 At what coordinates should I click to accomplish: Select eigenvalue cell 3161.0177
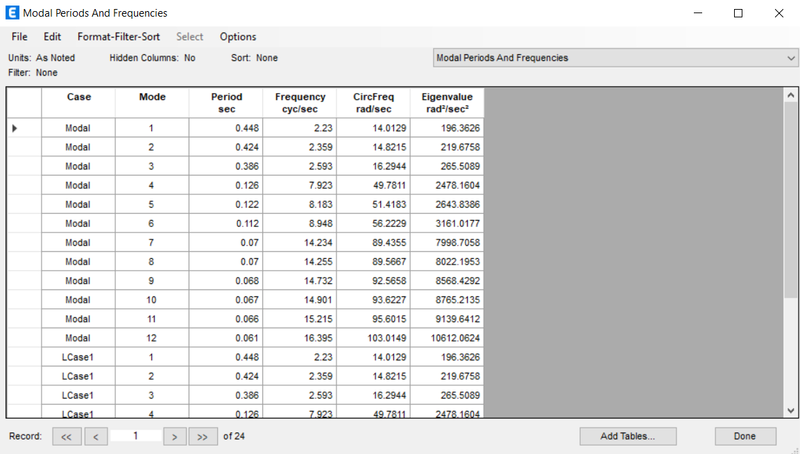click(447, 223)
